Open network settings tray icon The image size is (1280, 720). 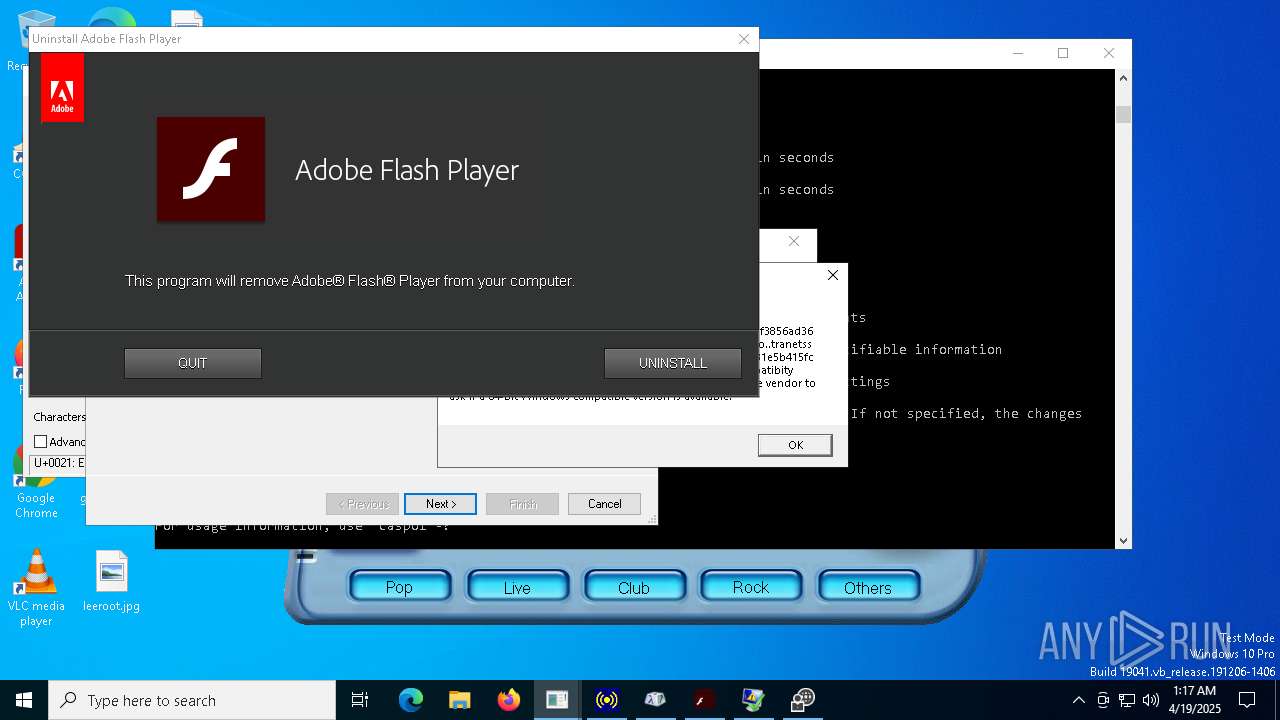click(x=1127, y=700)
